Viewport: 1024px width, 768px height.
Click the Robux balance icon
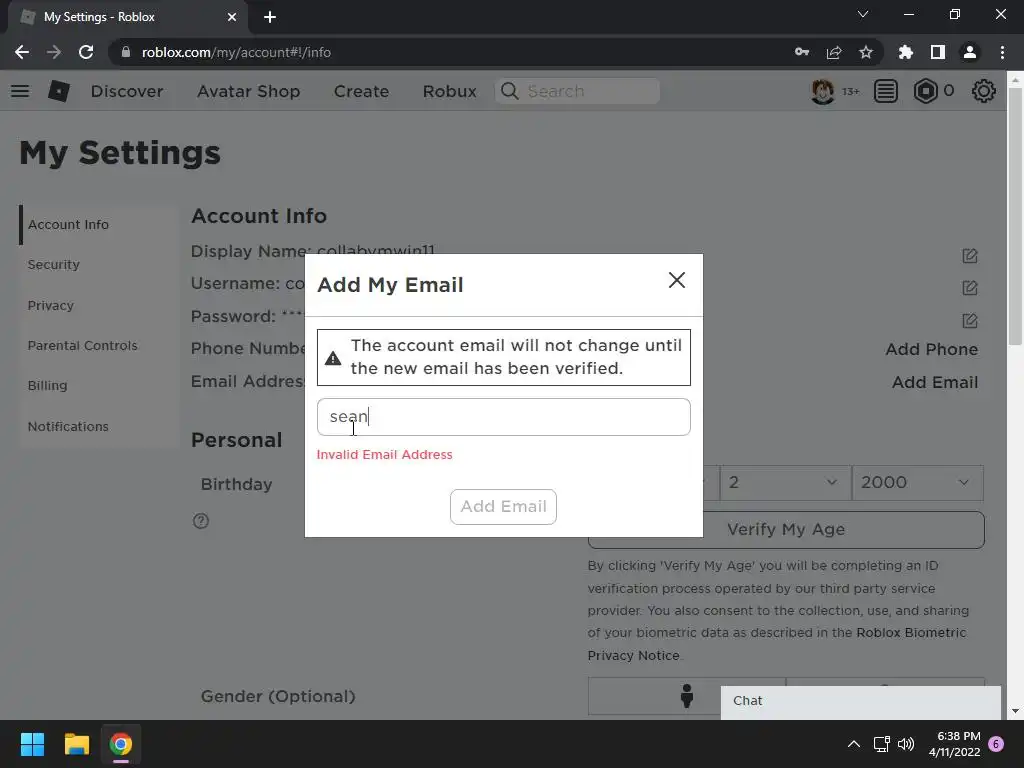(x=925, y=91)
